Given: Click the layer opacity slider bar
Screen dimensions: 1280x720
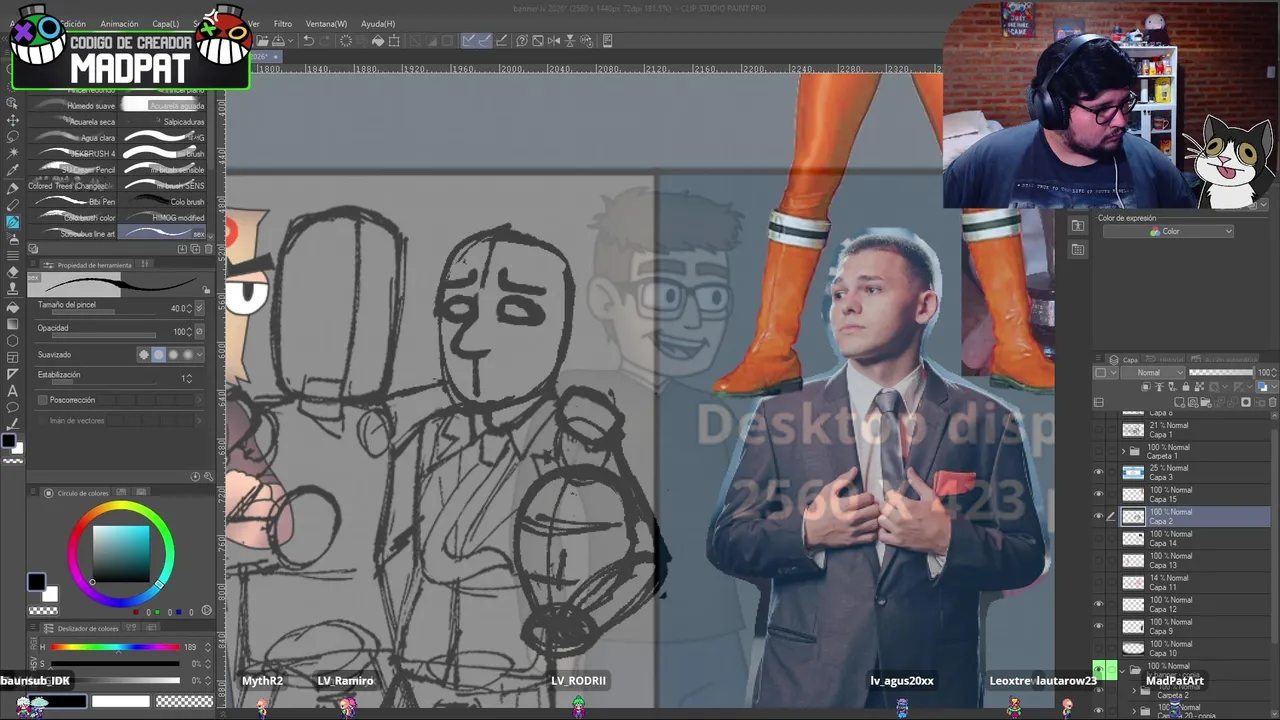Looking at the screenshot, I should pos(1220,373).
